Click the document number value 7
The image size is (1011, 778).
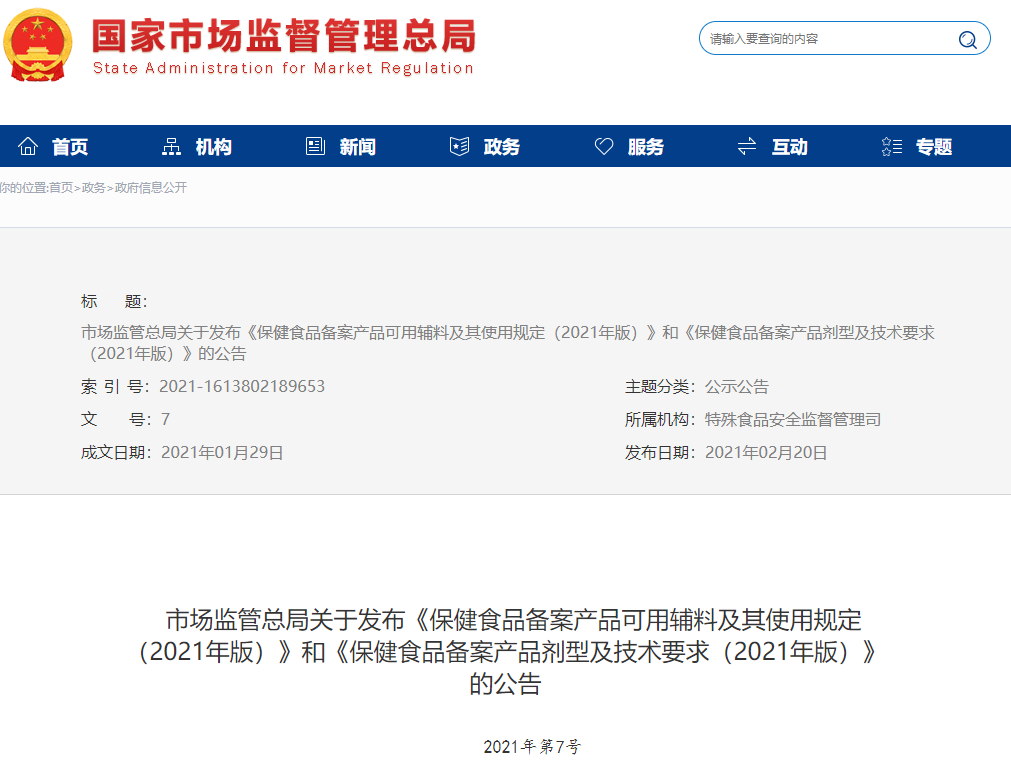point(166,420)
